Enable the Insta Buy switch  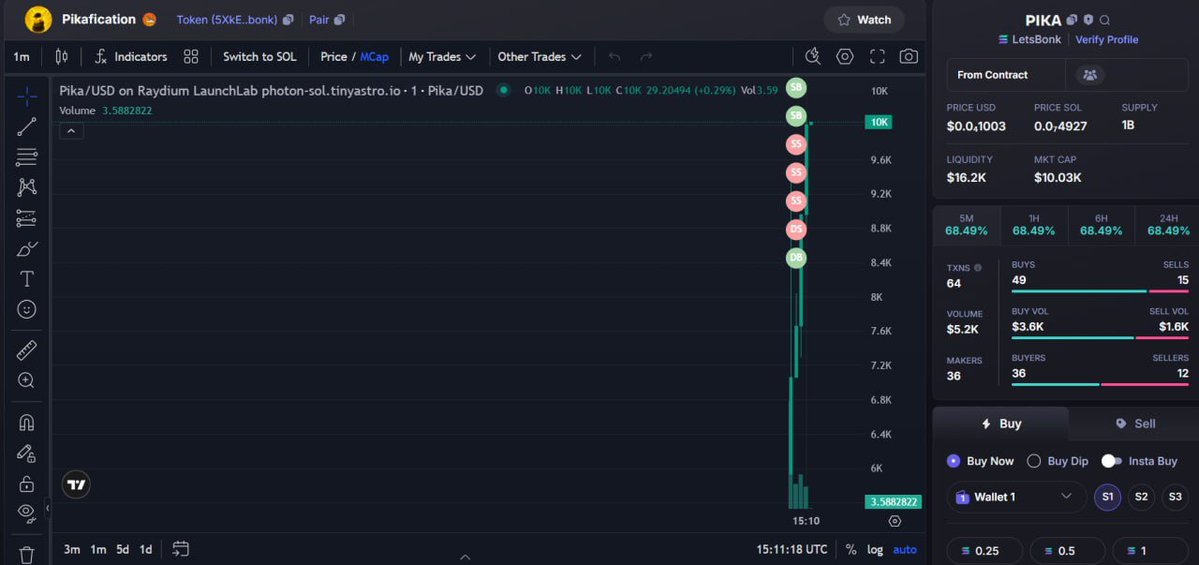tap(1111, 461)
